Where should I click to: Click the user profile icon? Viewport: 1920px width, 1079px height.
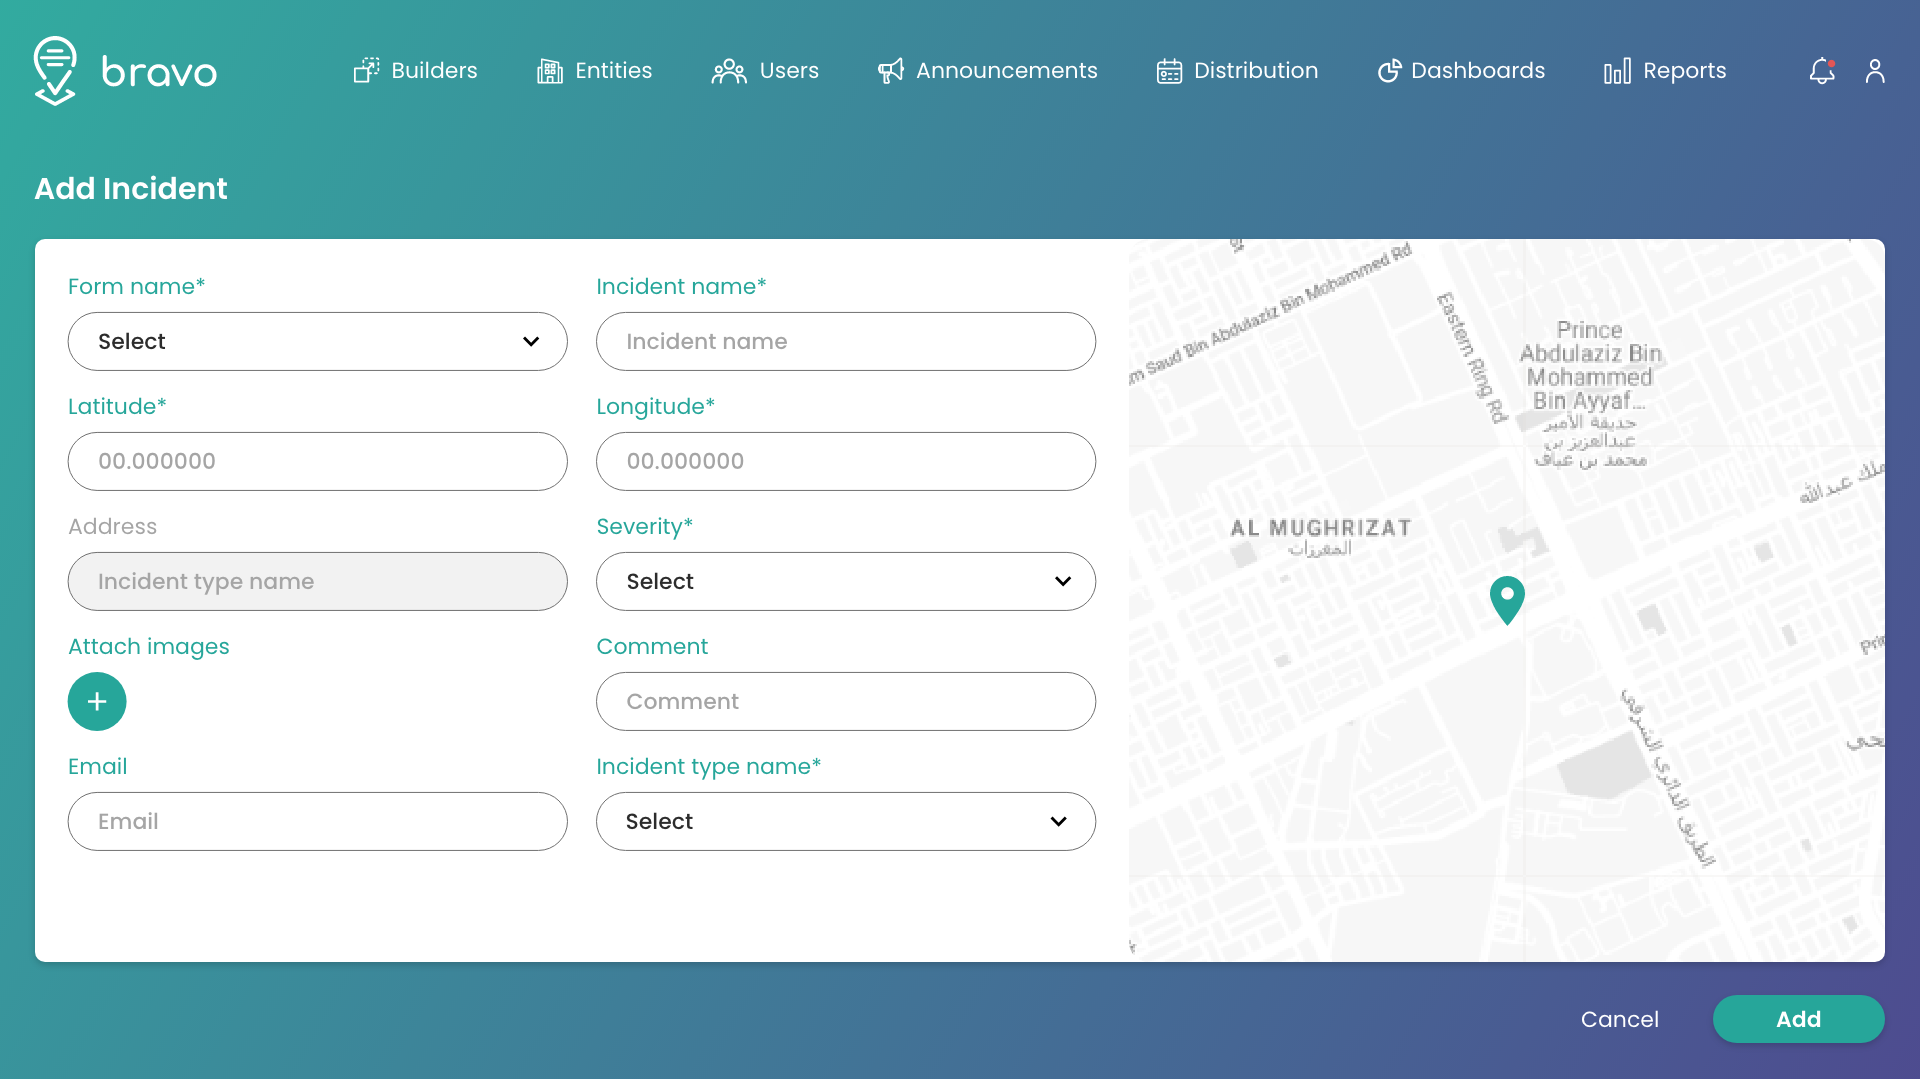pos(1875,70)
